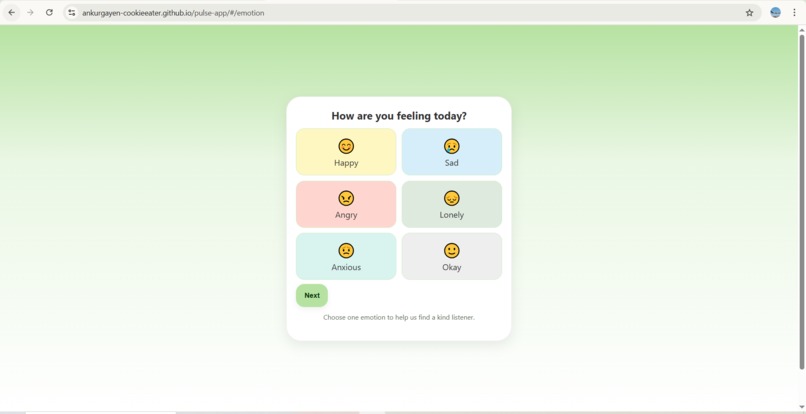Image resolution: width=806 pixels, height=414 pixels.
Task: Click the 'Choose one emotion' helper text
Action: (x=399, y=317)
